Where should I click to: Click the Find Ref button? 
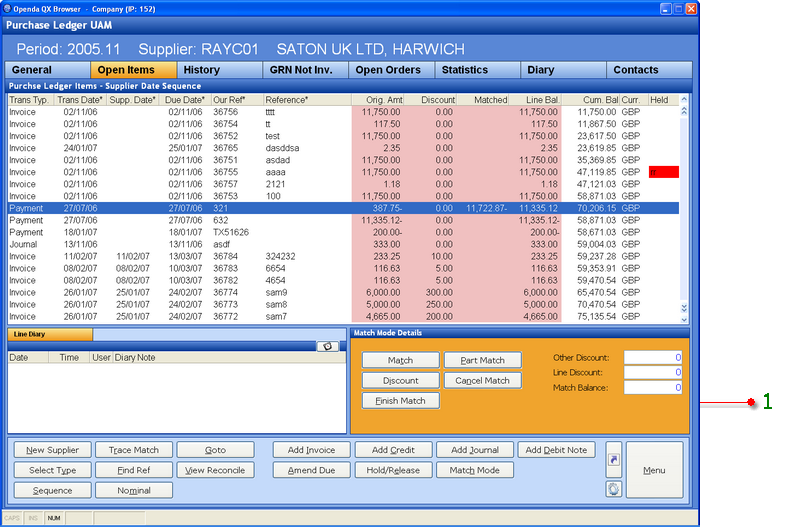(134, 470)
